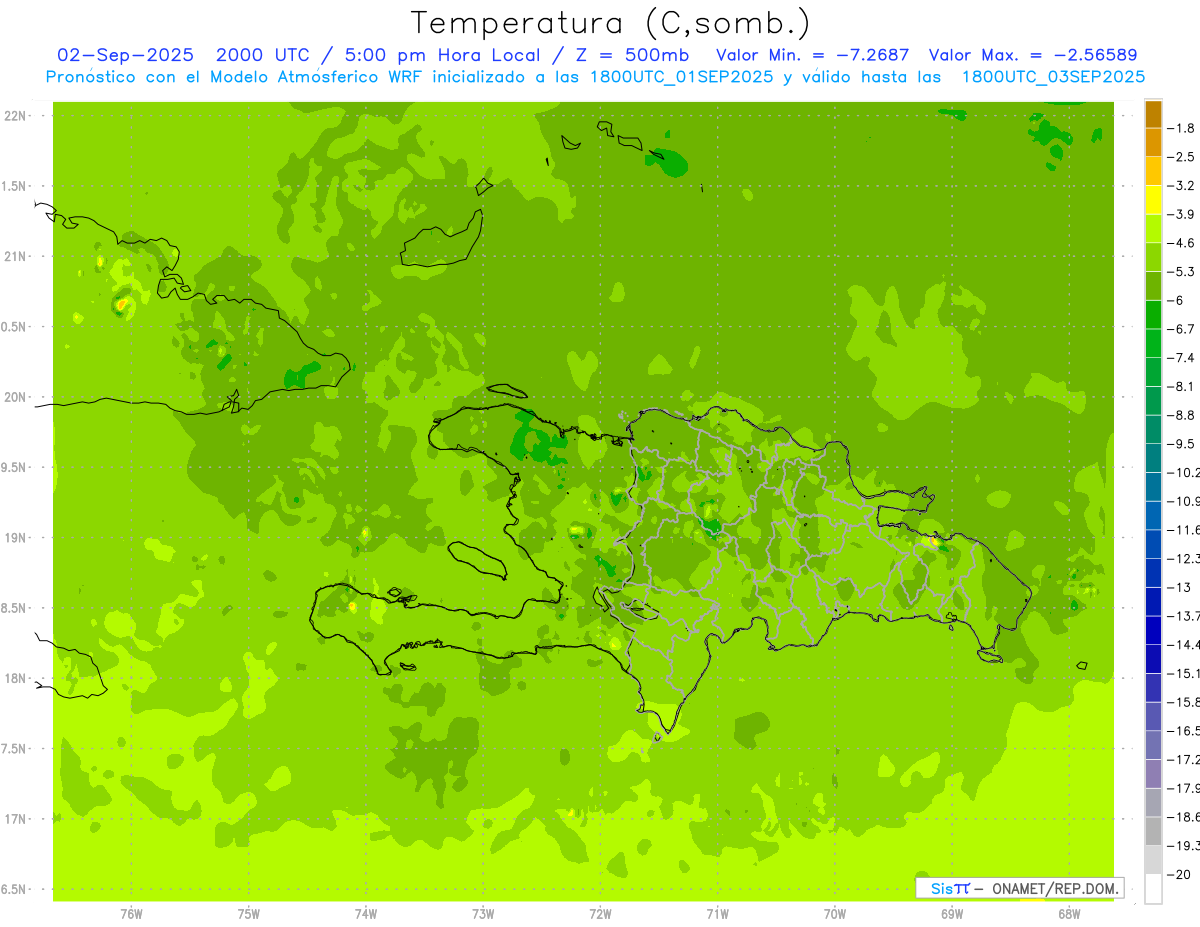Click the "5:00 pm Hora Local" text
The image size is (1200, 927).
click(443, 55)
